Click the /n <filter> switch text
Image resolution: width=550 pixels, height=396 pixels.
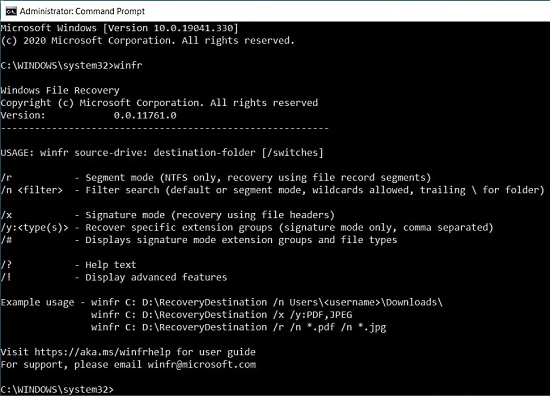pos(32,190)
